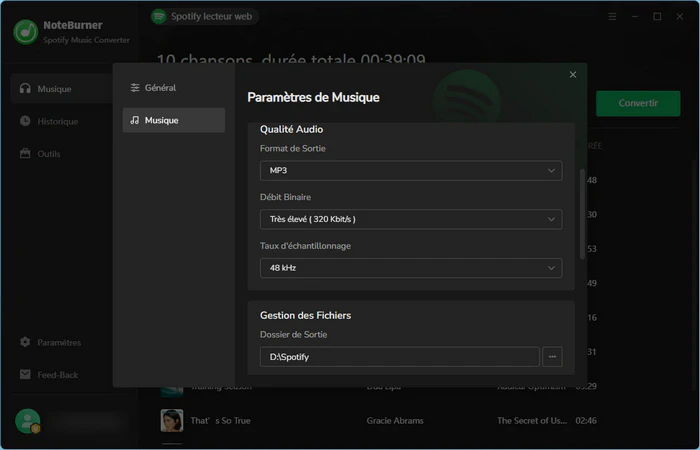This screenshot has width=700, height=450.
Task: Click the That's So True album thumbnail
Action: tap(172, 421)
